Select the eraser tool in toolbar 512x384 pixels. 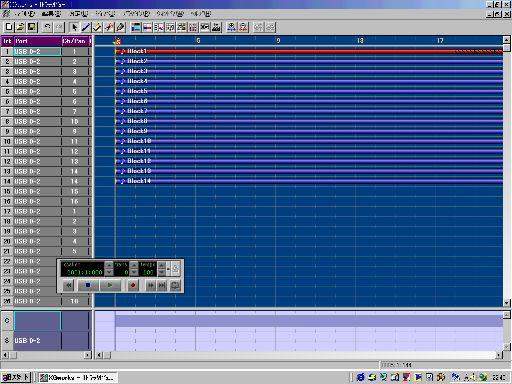pyautogui.click(x=120, y=27)
